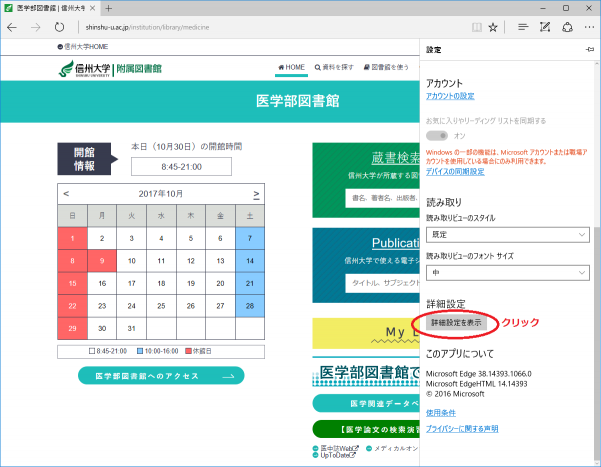Click the 医学部図書館へのアクセス button

coord(161,376)
